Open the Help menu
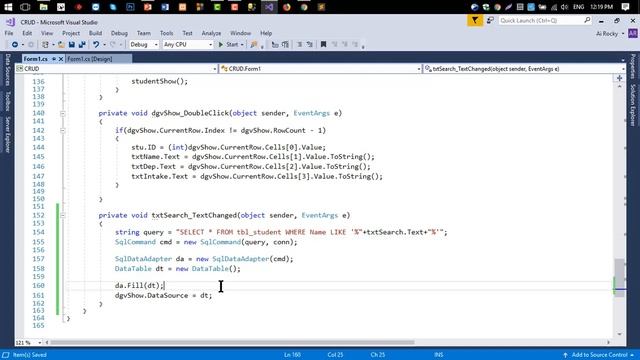 point(266,33)
